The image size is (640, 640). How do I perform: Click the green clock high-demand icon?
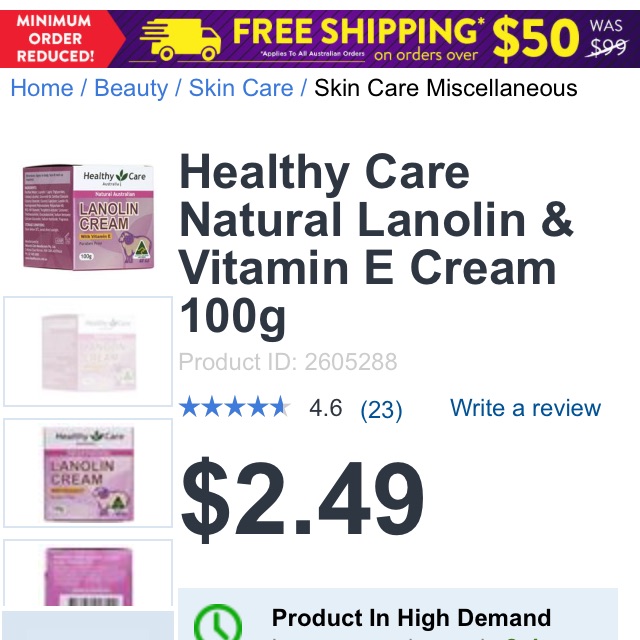pyautogui.click(x=218, y=622)
